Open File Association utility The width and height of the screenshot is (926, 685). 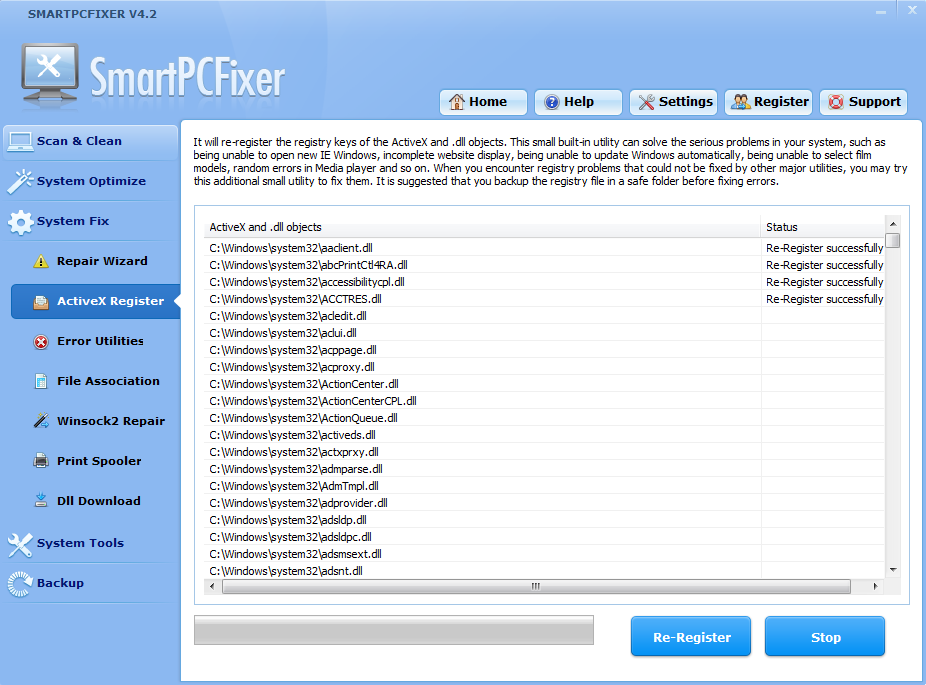click(x=96, y=381)
